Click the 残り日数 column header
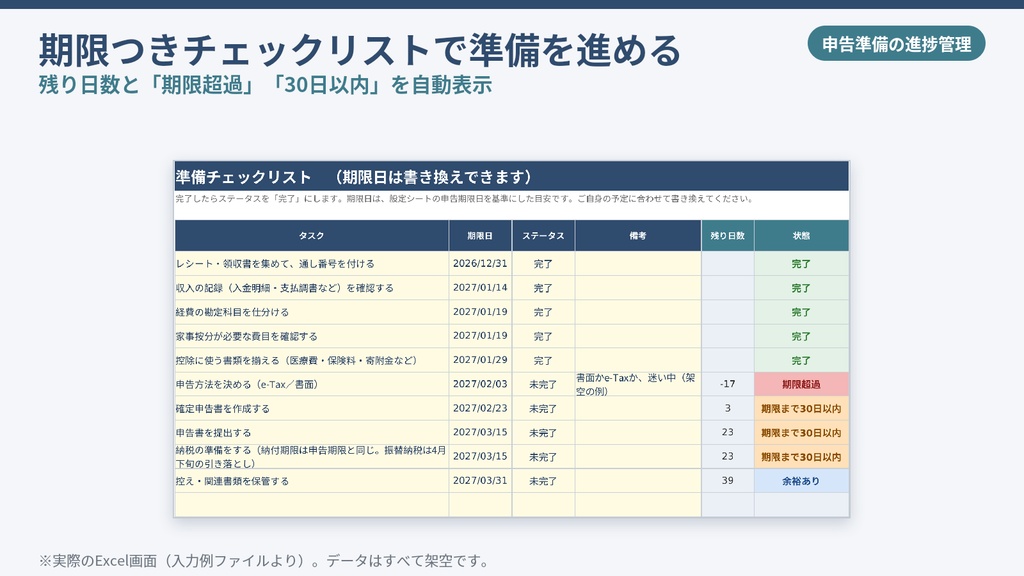 pos(728,236)
